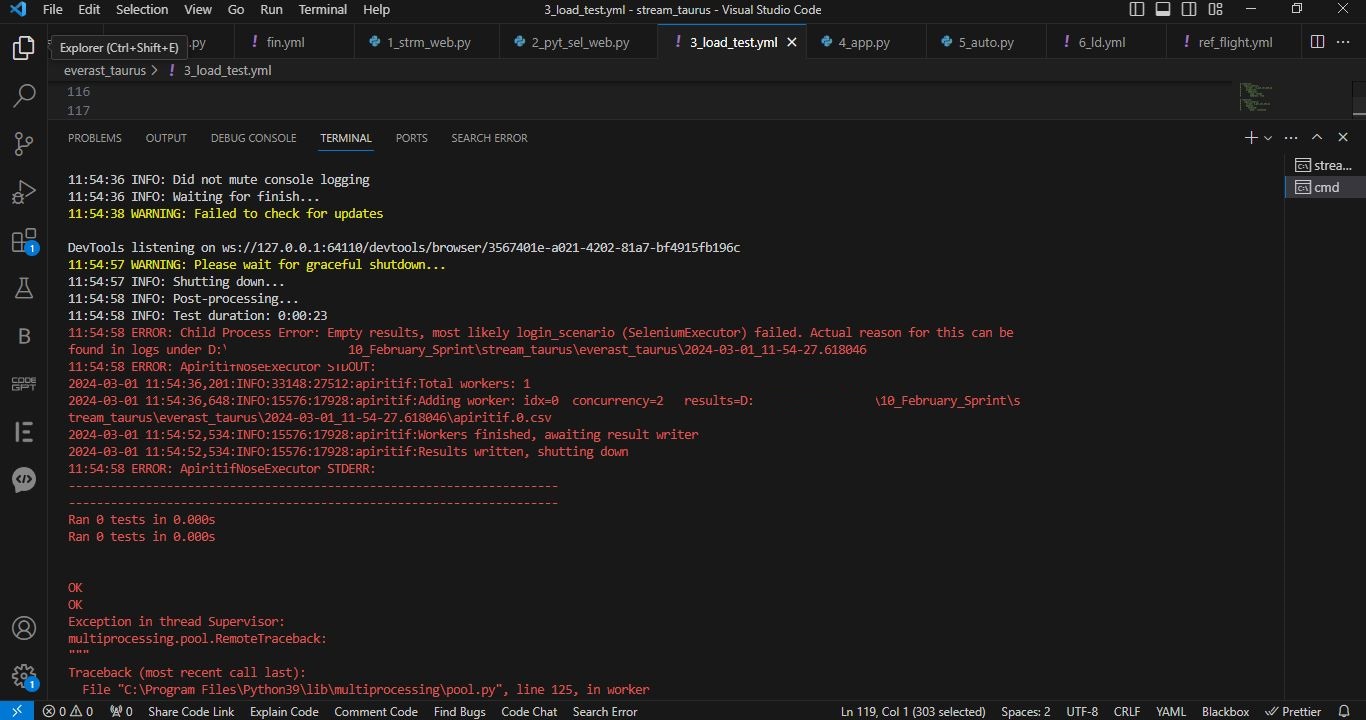
Task: Click the remote window indicator in status bar
Action: 17,711
